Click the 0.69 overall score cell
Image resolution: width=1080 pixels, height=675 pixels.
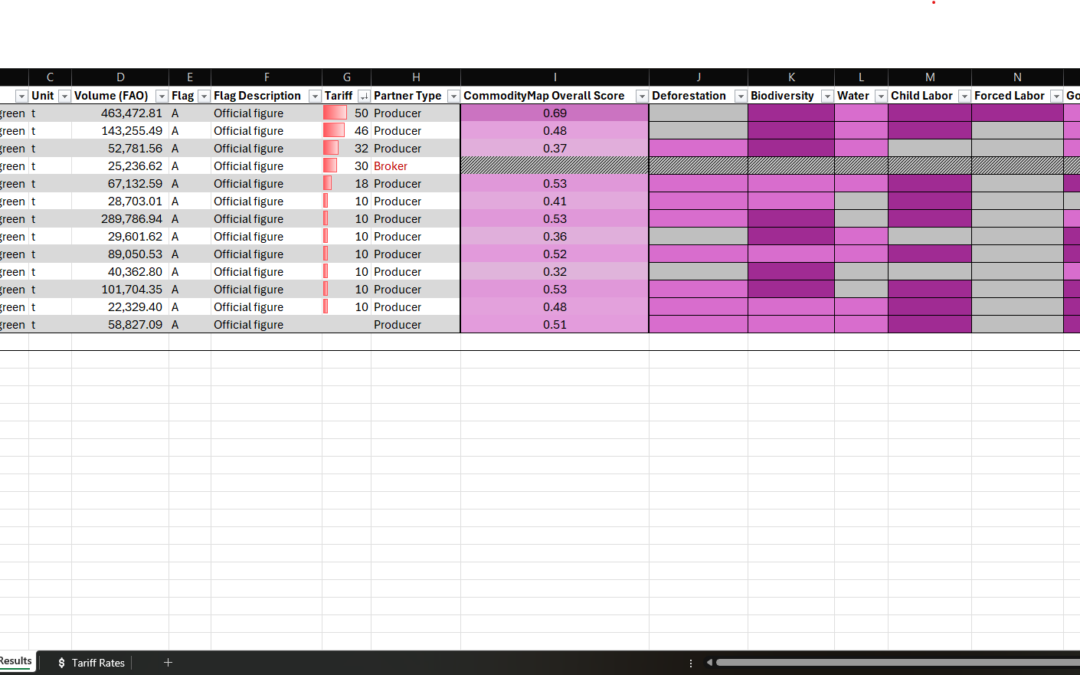554,113
